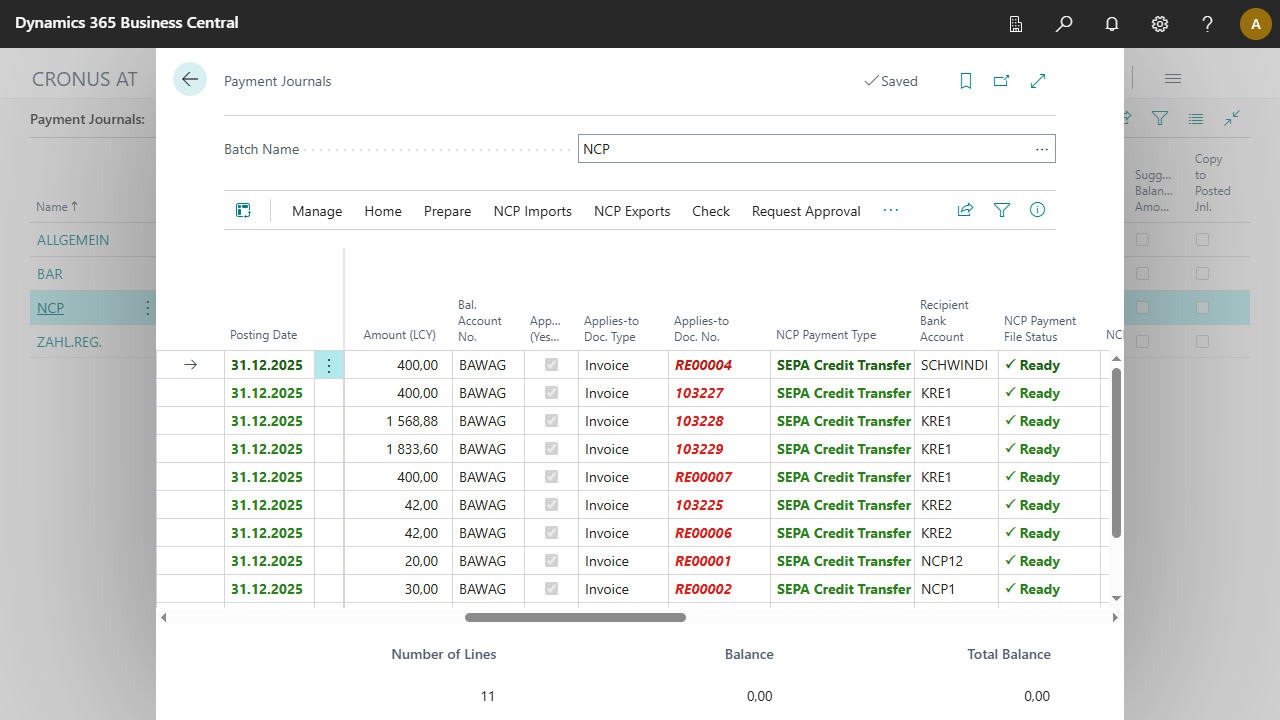Toggle Applied checkbox in RE00001 row
Image resolution: width=1280 pixels, height=720 pixels.
551,561
